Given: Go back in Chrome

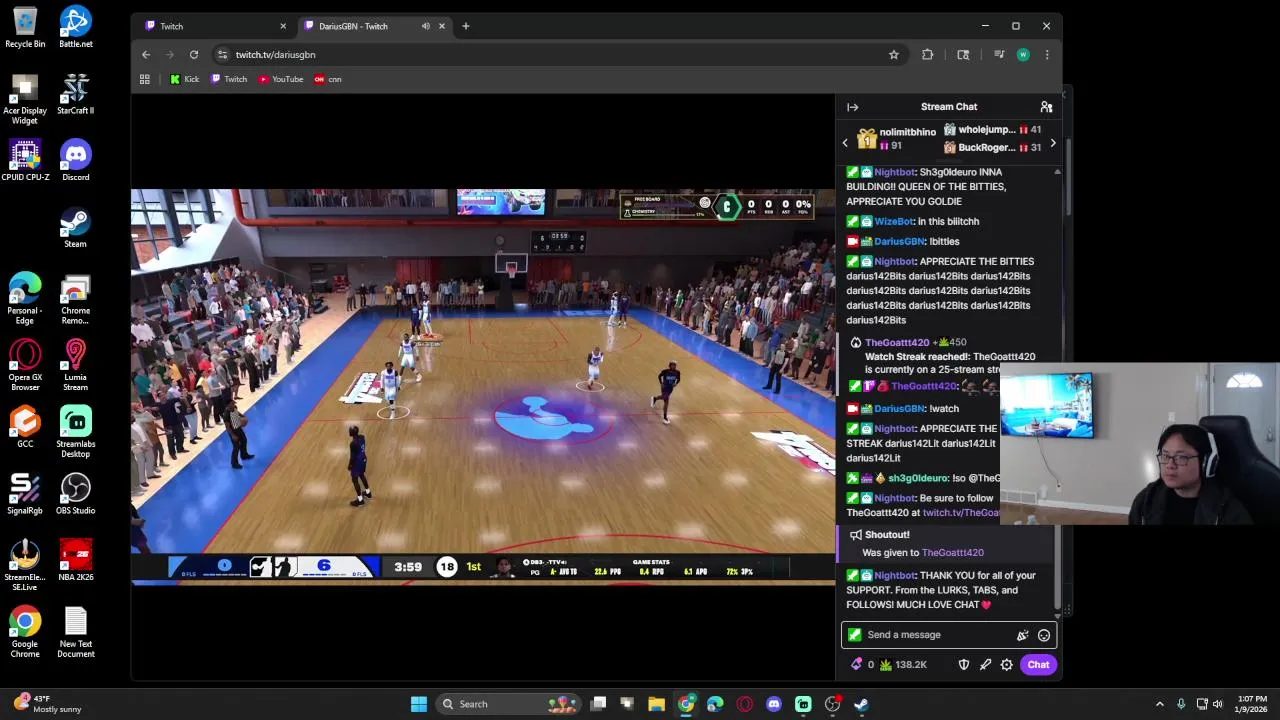Looking at the screenshot, I should coord(146,55).
